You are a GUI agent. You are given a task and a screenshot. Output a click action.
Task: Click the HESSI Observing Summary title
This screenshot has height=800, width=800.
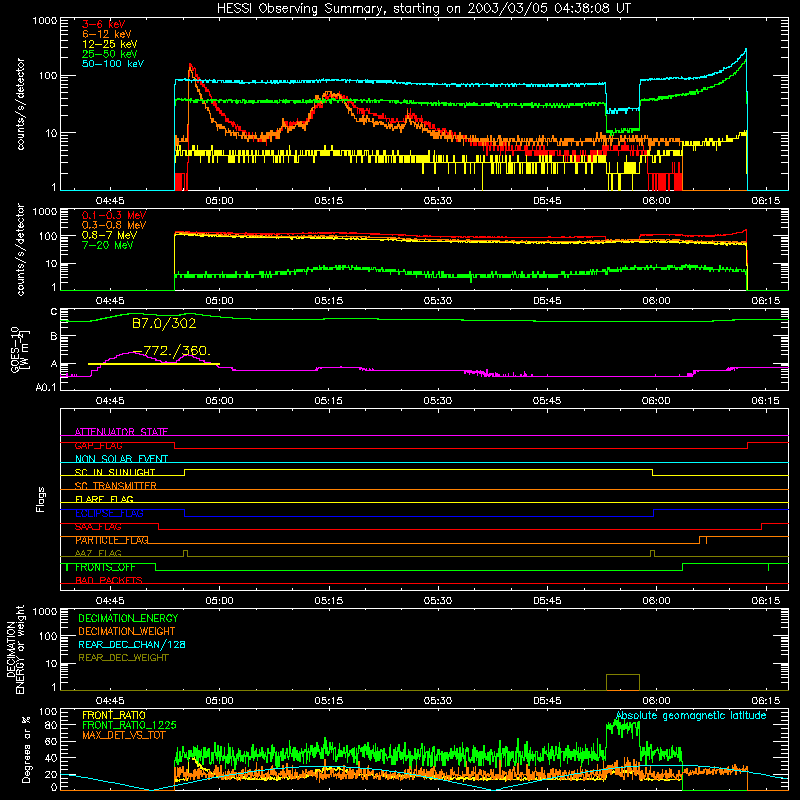click(x=423, y=9)
